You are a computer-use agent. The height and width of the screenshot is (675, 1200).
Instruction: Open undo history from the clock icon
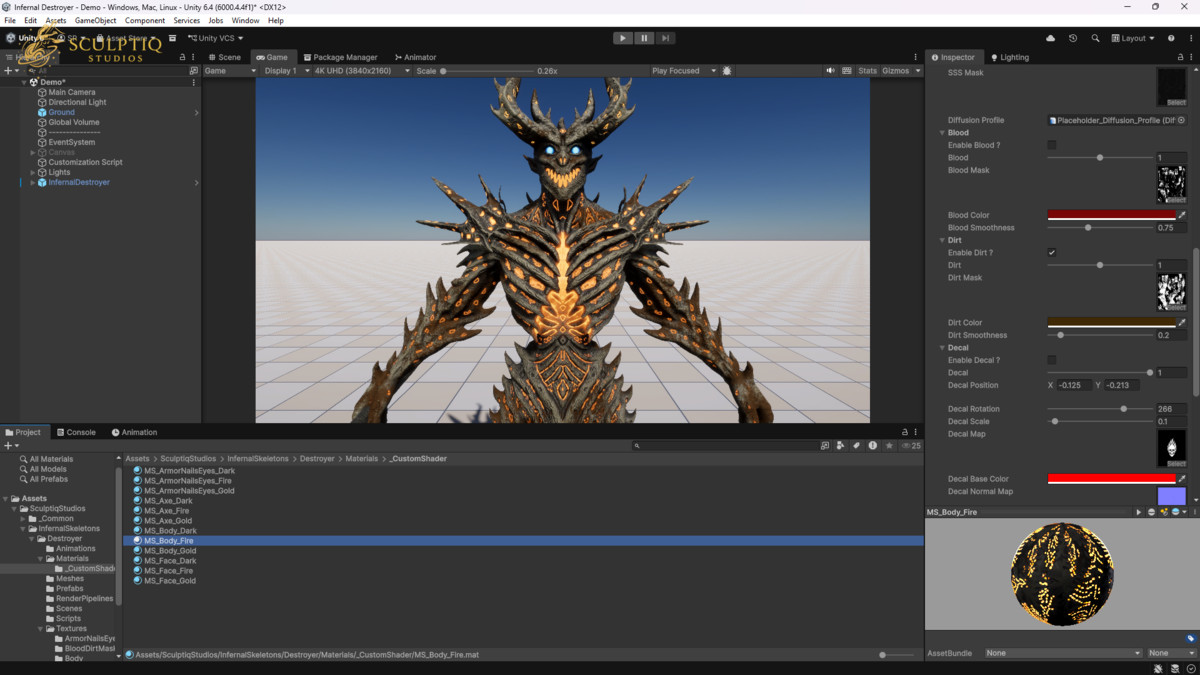pos(1073,38)
